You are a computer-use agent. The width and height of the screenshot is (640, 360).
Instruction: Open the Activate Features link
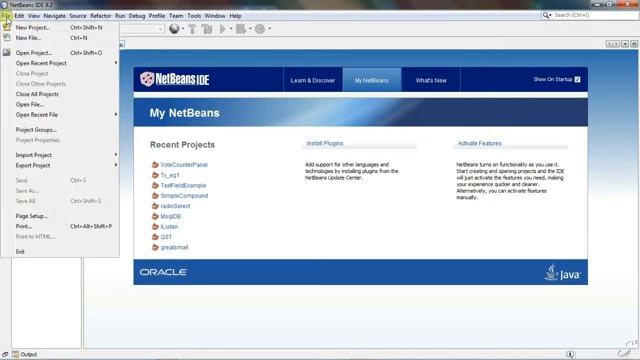tap(480, 143)
